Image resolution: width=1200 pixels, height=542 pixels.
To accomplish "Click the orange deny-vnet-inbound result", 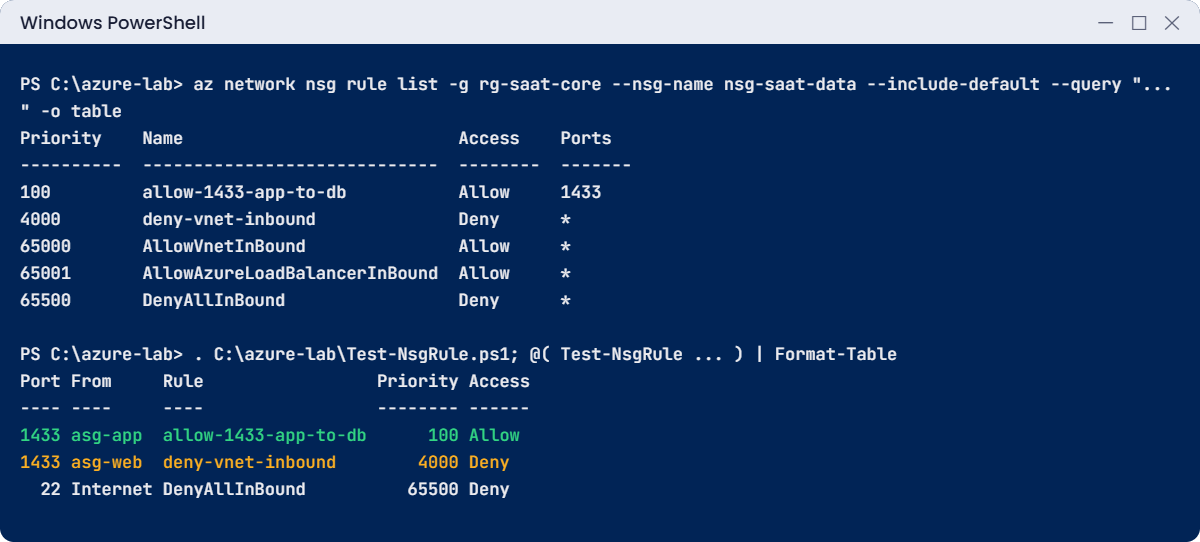I will click(250, 462).
